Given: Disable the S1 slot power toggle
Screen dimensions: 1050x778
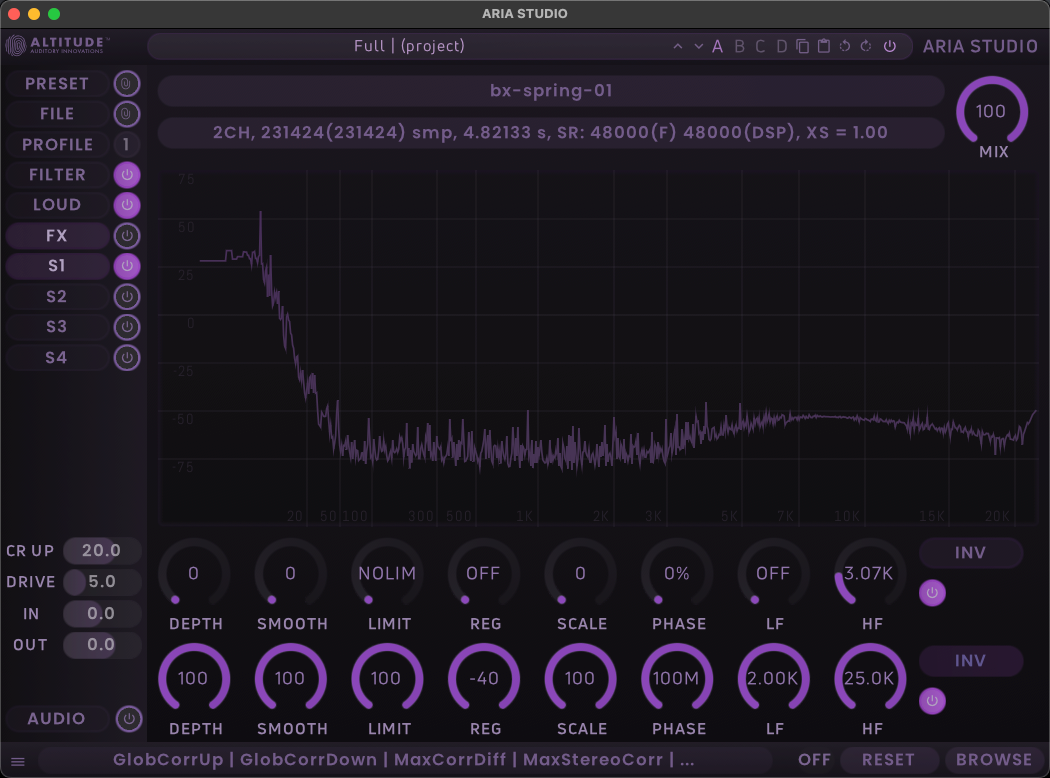Looking at the screenshot, I should click(x=127, y=266).
